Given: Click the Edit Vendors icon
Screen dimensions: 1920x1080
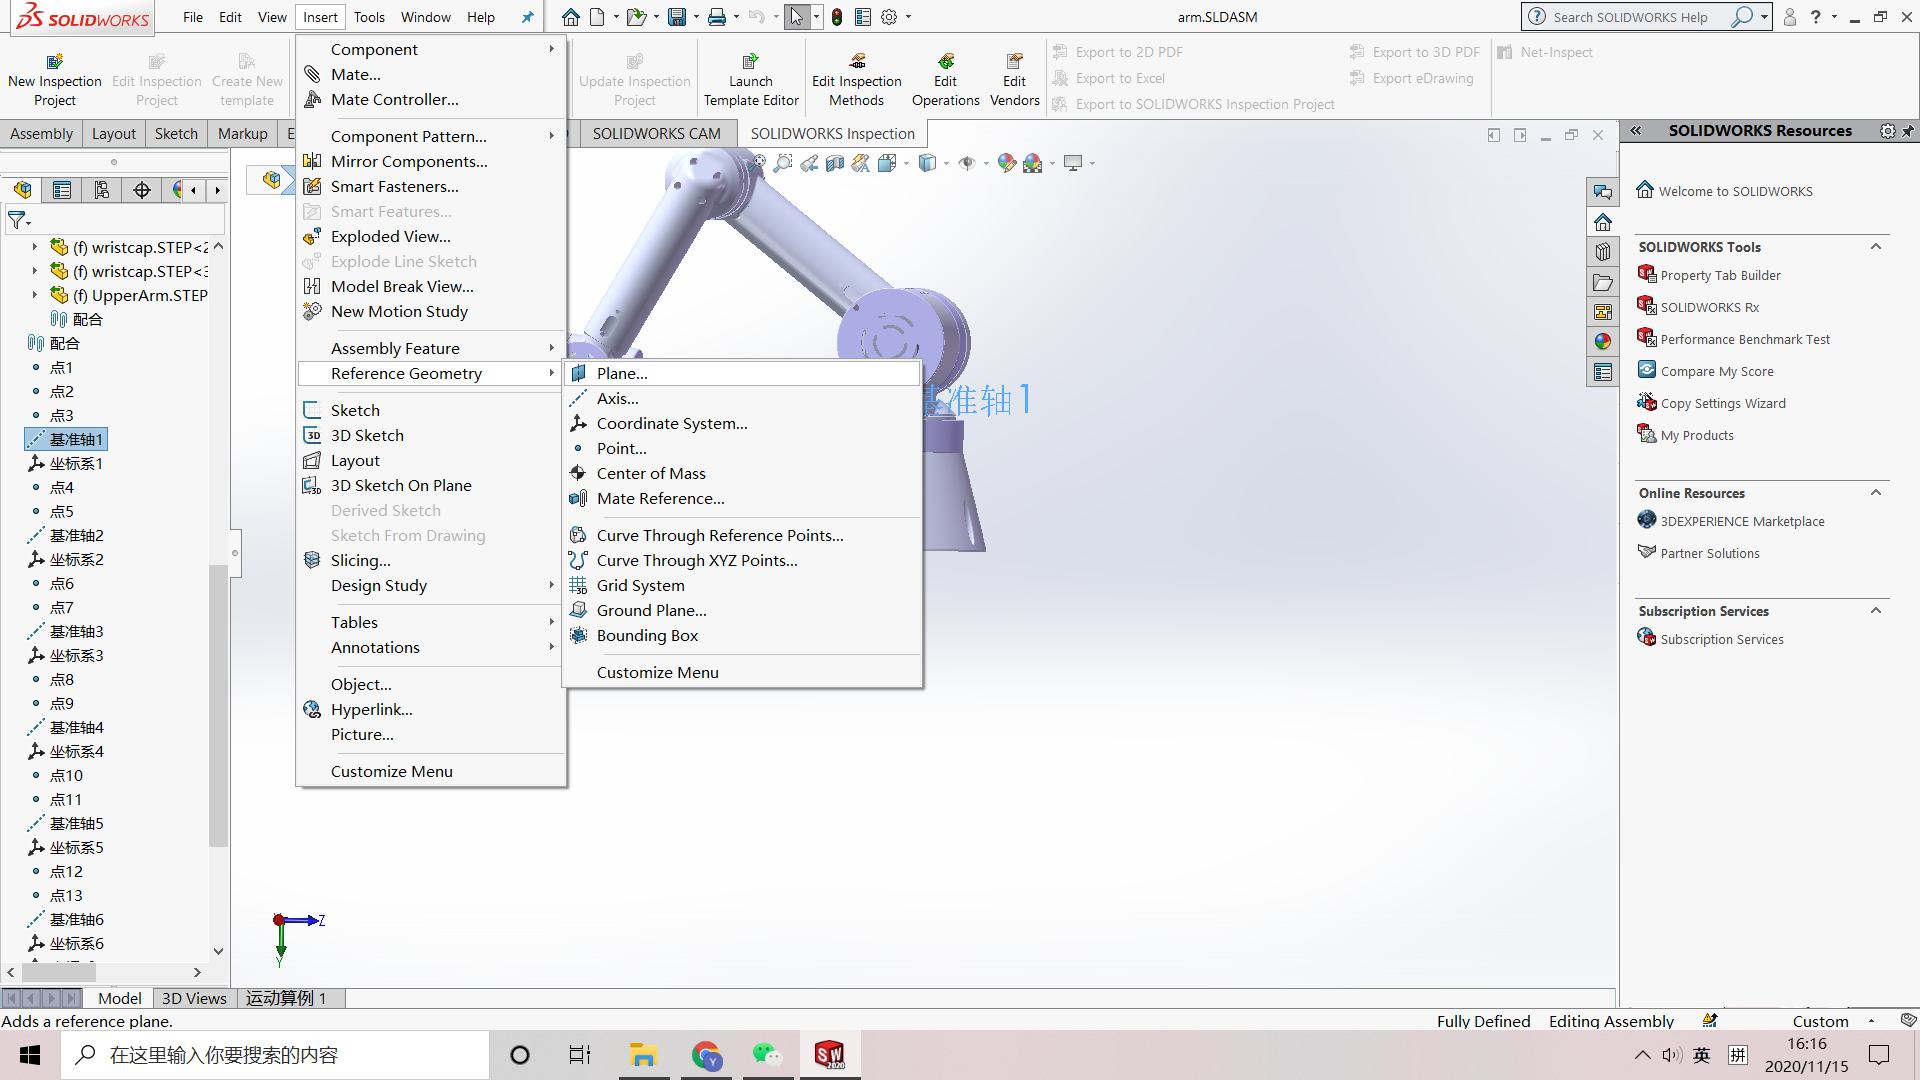Looking at the screenshot, I should [1014, 62].
